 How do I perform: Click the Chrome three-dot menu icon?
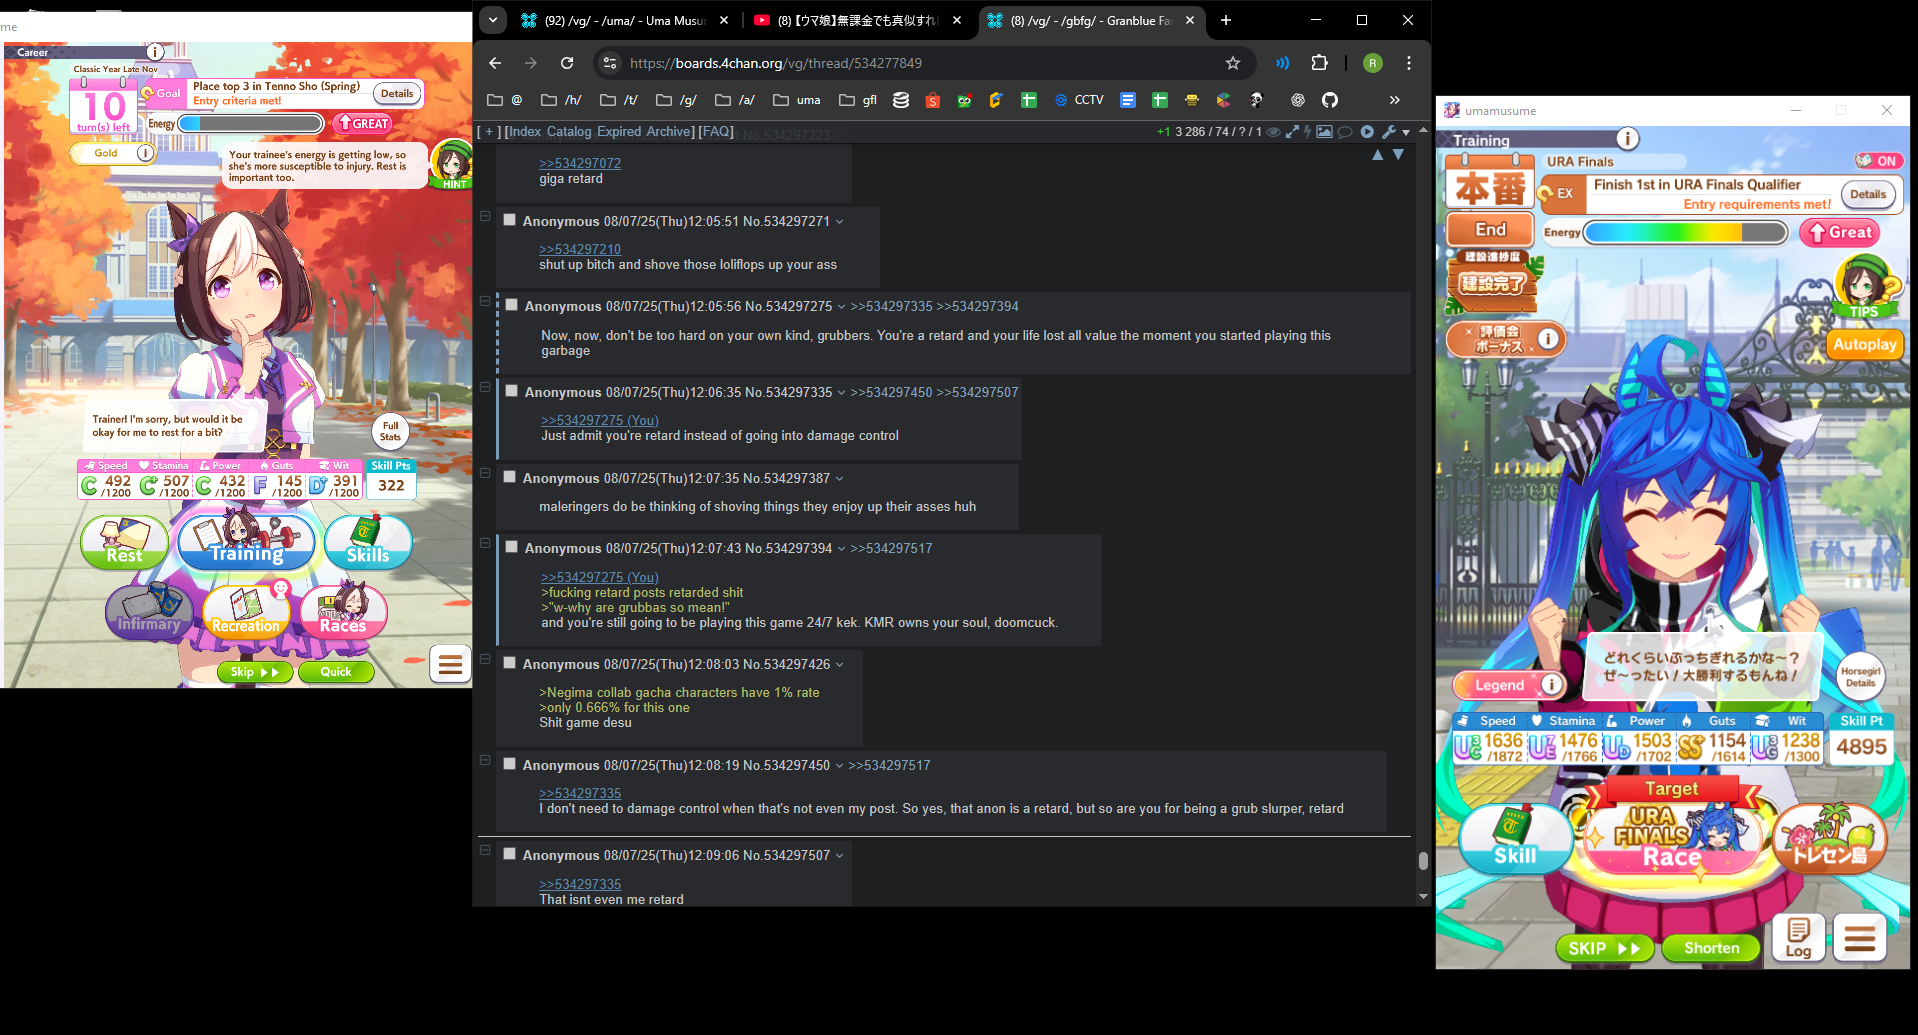click(x=1409, y=63)
